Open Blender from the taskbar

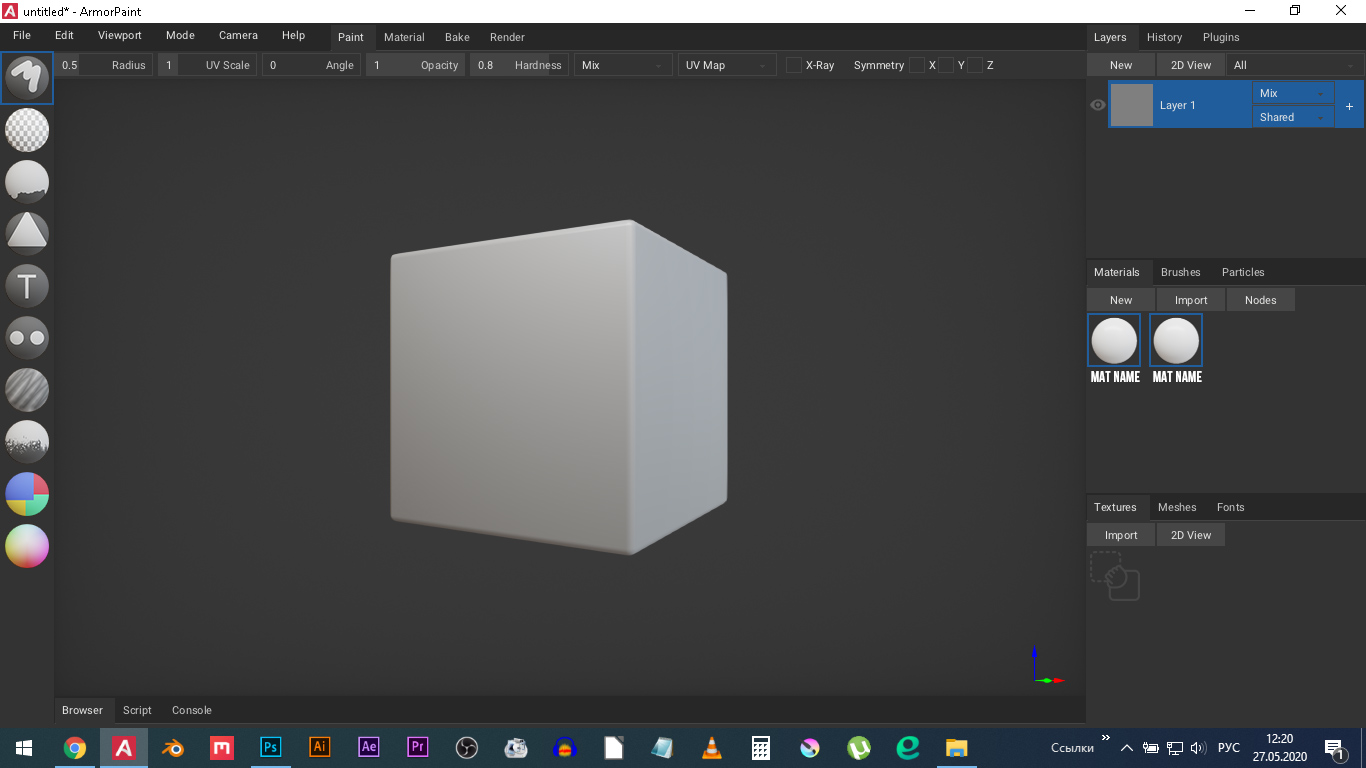[x=173, y=747]
